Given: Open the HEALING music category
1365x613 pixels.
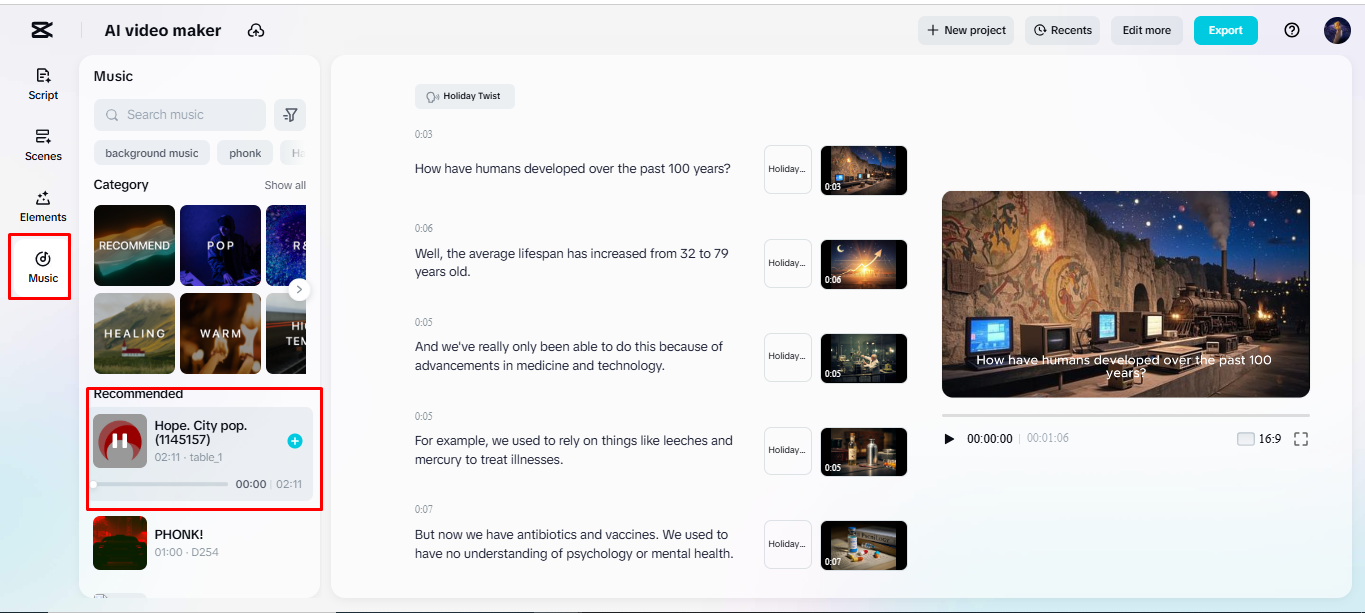Looking at the screenshot, I should tap(134, 333).
